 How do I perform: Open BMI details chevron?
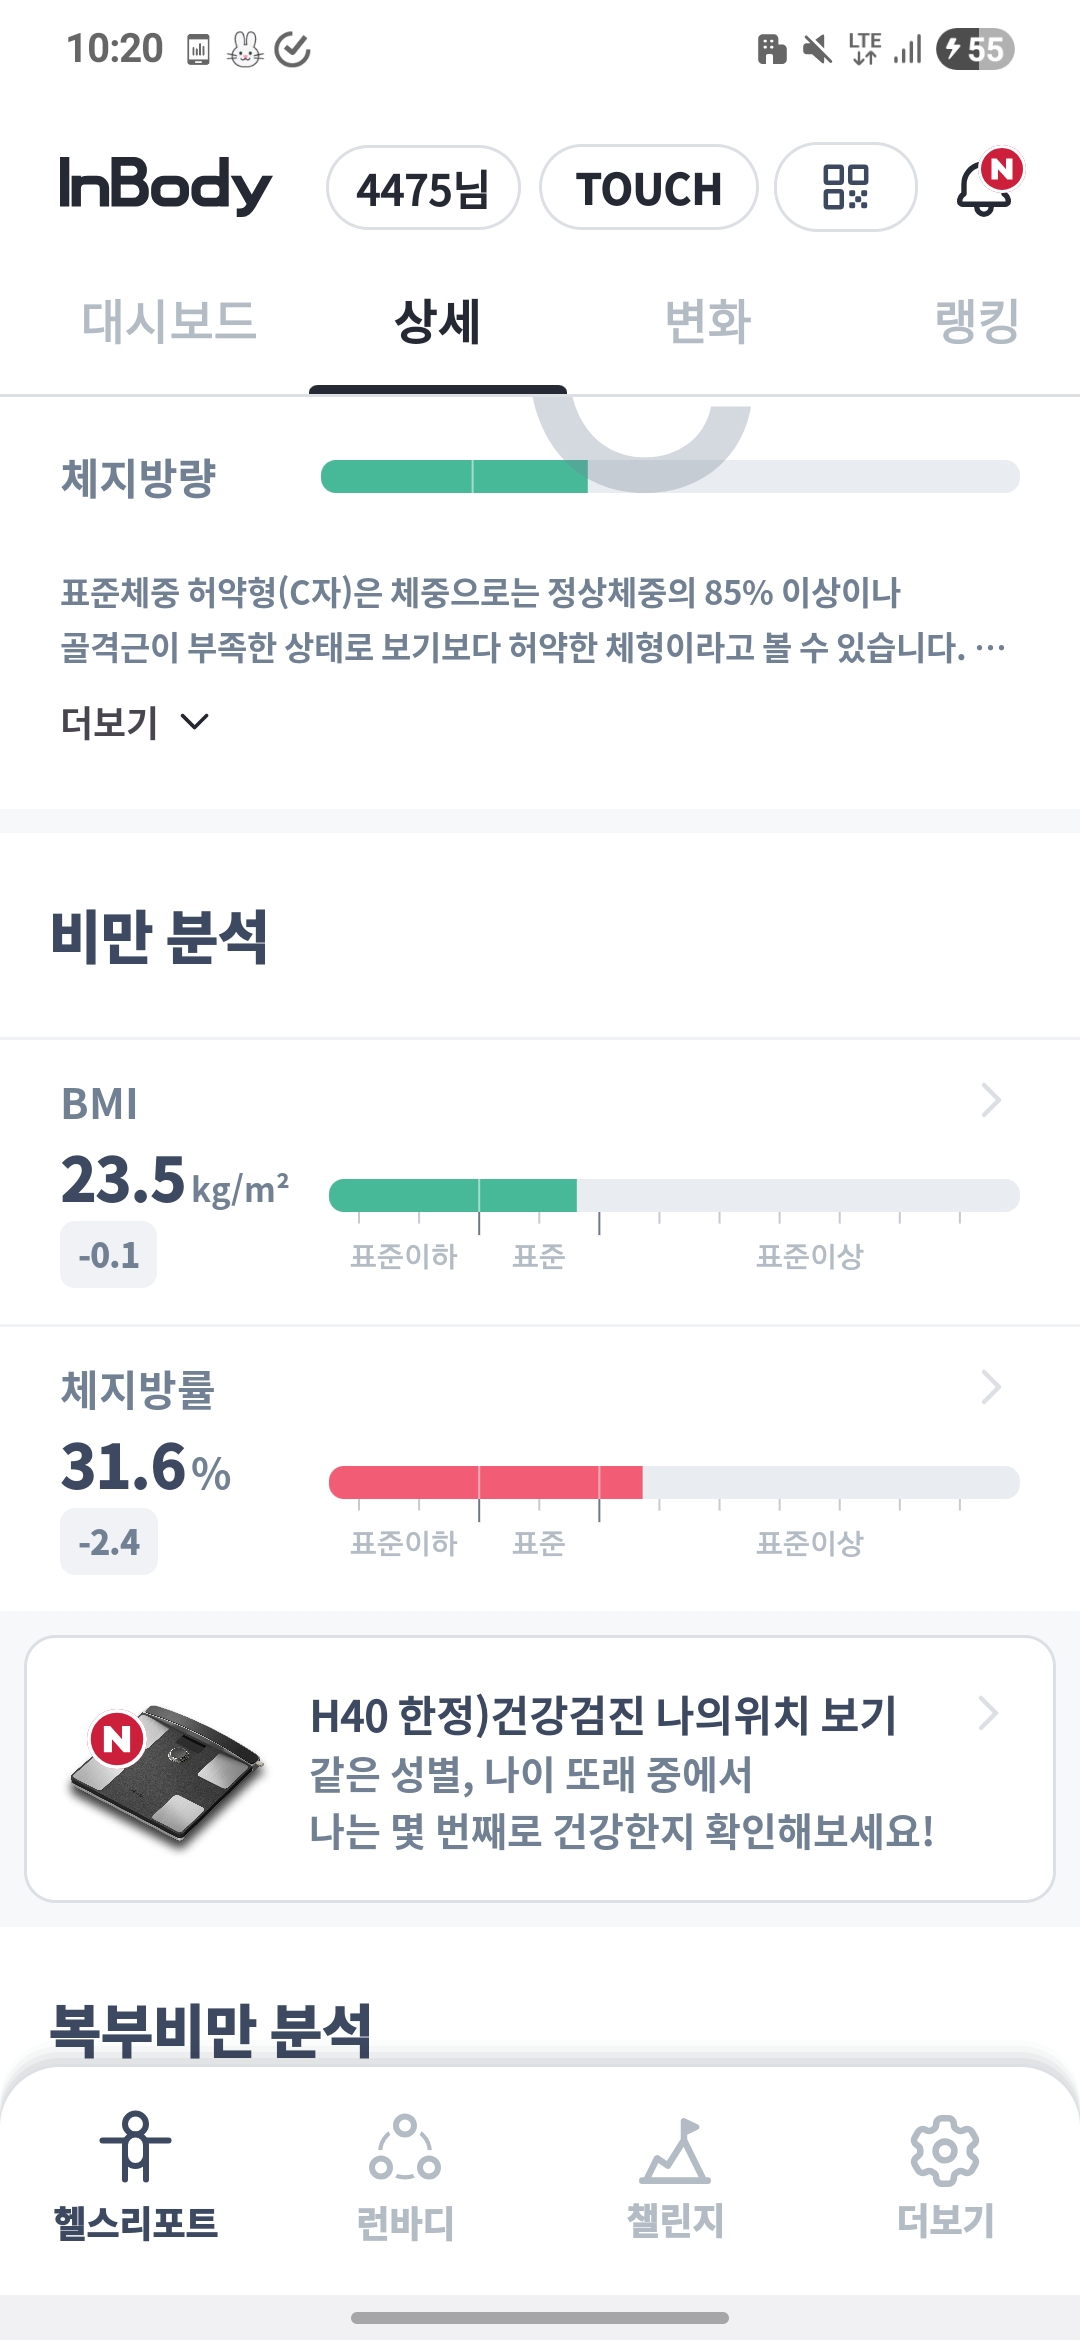tap(991, 1100)
